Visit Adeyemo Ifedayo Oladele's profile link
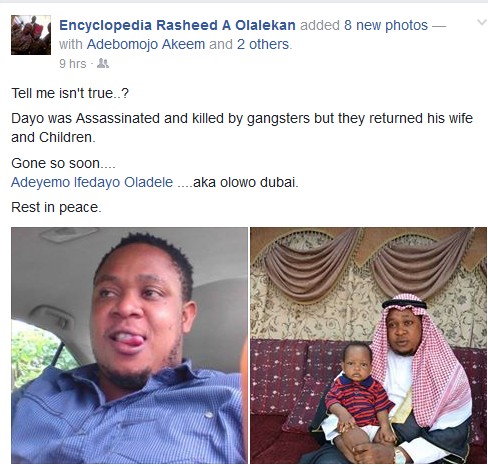 92,182
